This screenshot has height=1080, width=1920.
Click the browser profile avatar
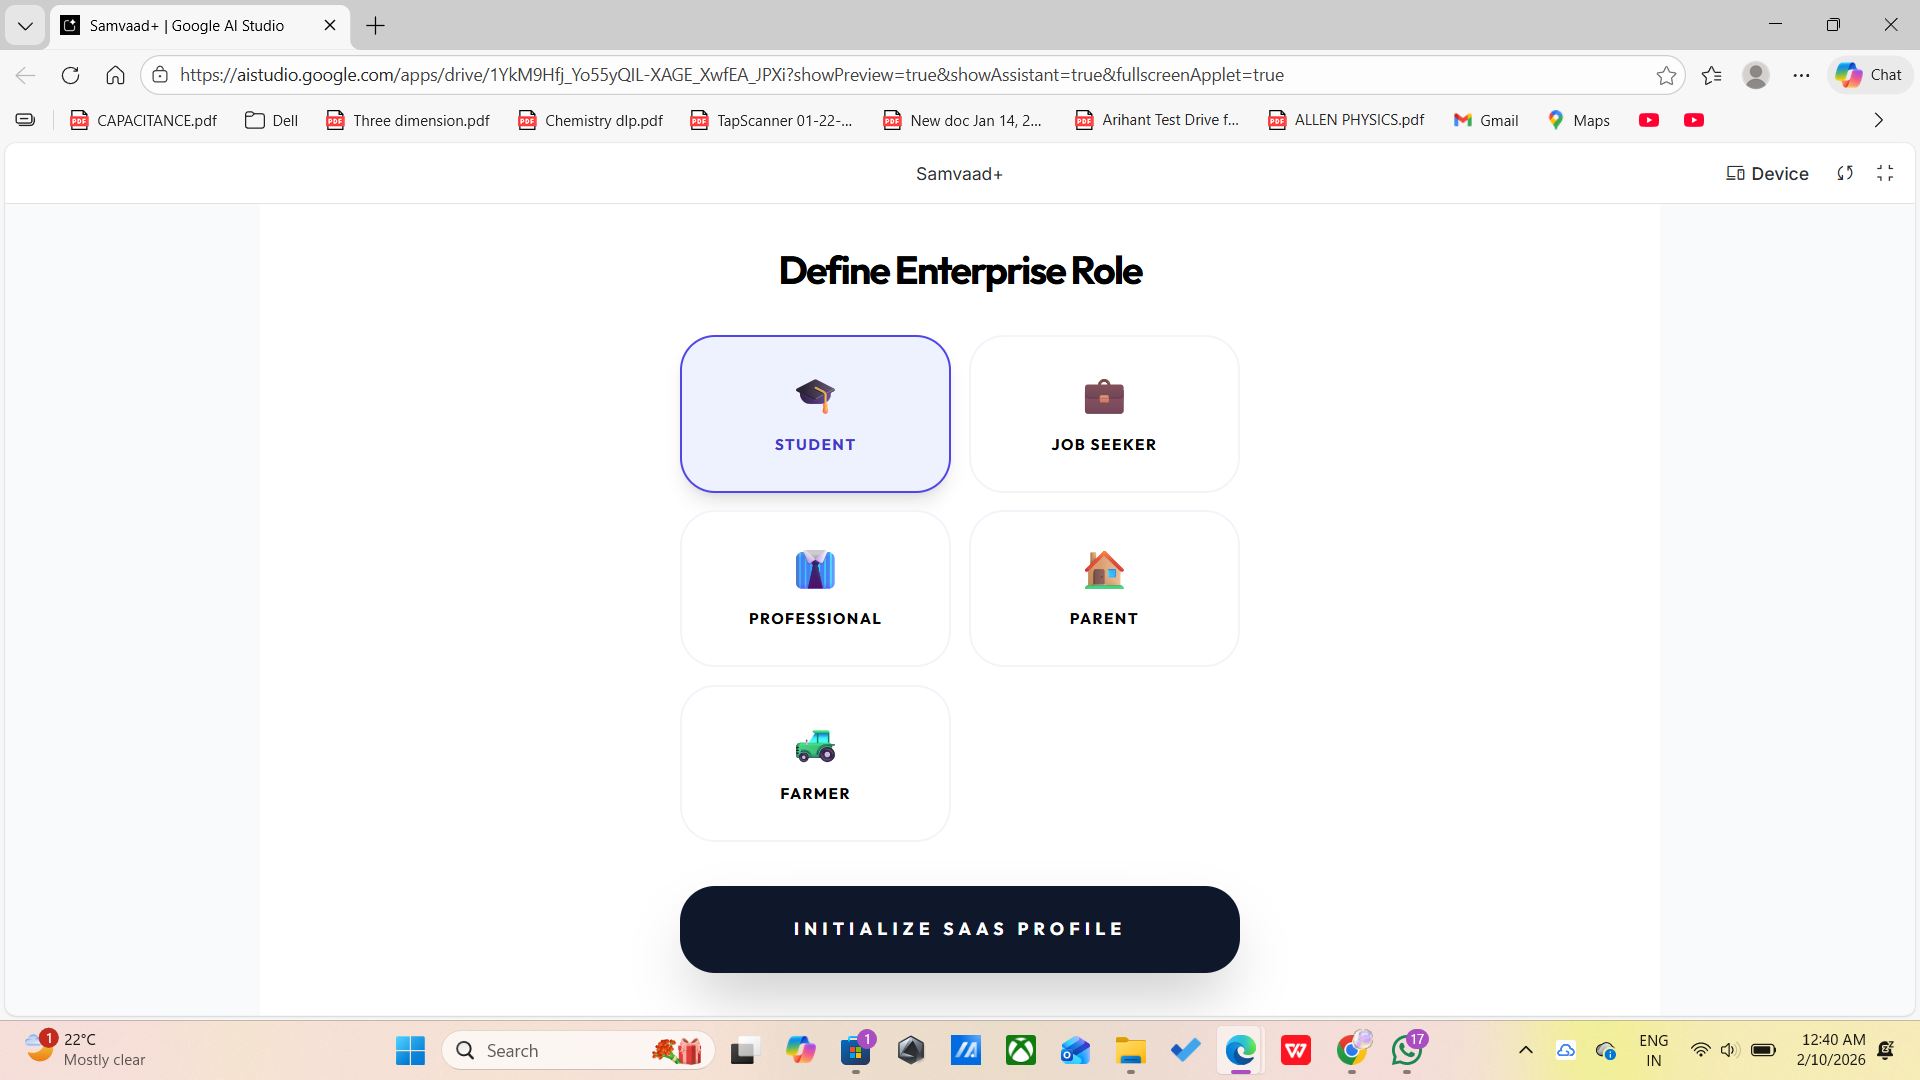(1755, 76)
